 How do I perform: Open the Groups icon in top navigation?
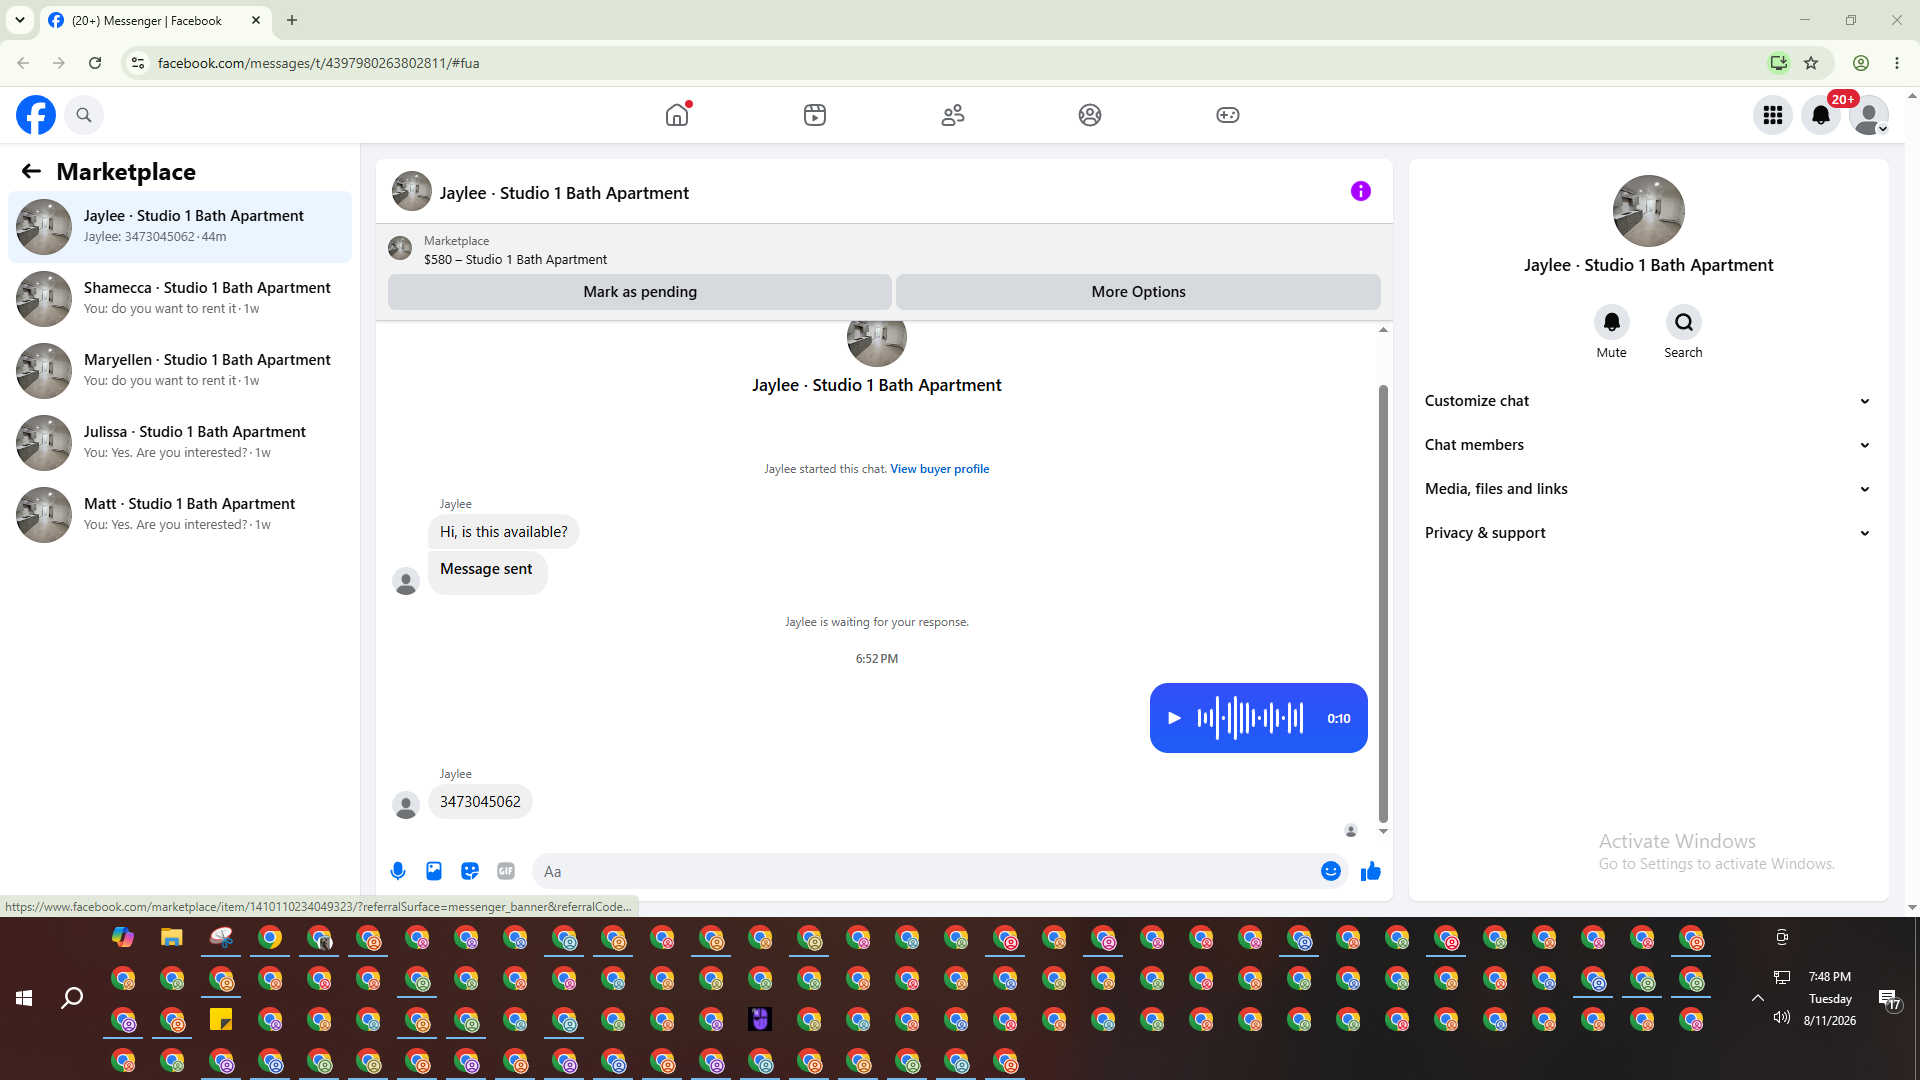click(x=1090, y=115)
